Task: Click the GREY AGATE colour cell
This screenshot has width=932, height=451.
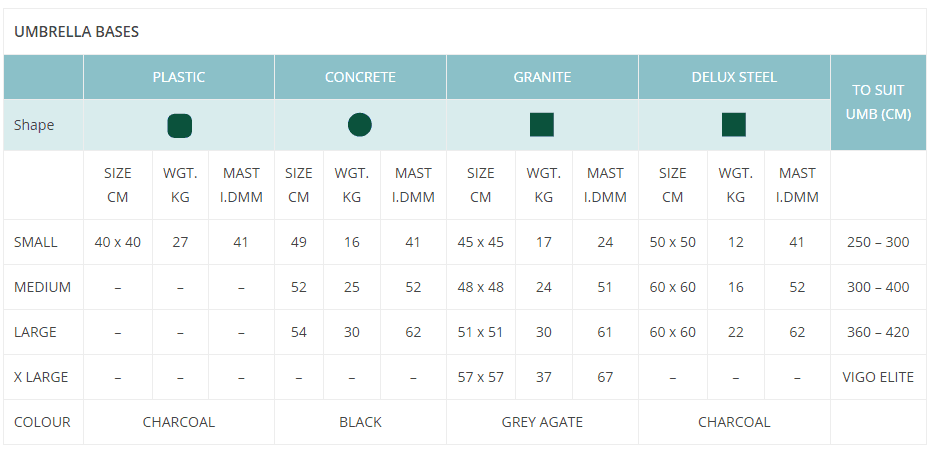Action: (542, 422)
